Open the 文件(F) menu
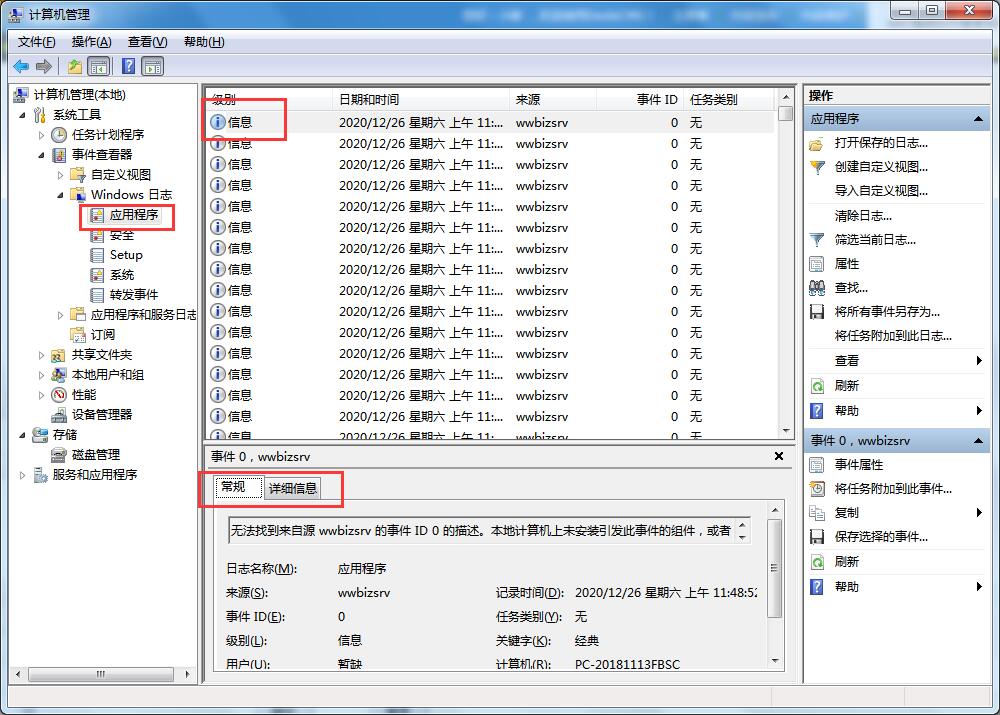This screenshot has width=1000, height=715. pos(36,42)
